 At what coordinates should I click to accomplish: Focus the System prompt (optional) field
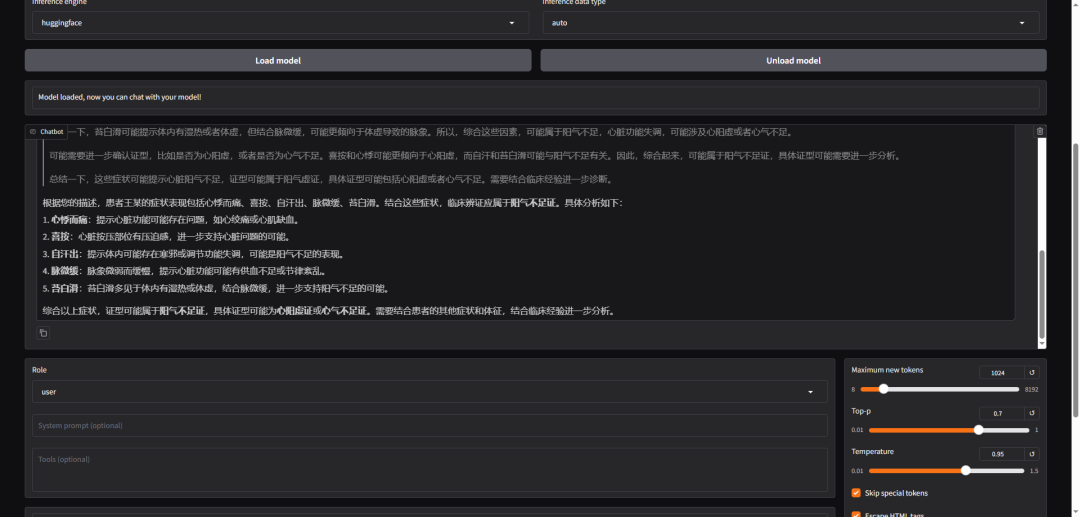click(430, 425)
